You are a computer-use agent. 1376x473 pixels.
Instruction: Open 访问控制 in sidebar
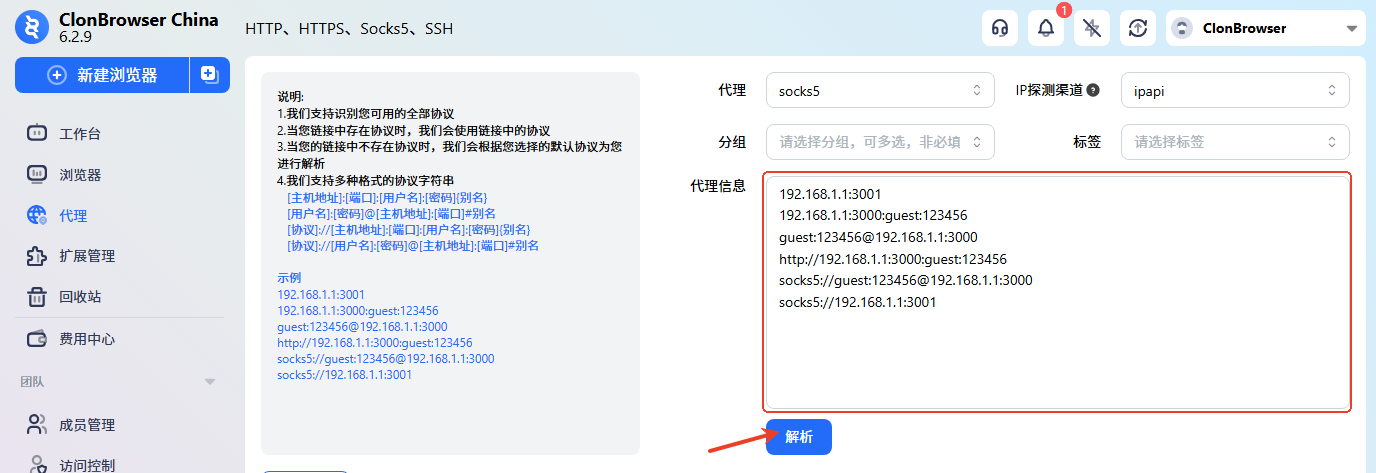tap(87, 464)
